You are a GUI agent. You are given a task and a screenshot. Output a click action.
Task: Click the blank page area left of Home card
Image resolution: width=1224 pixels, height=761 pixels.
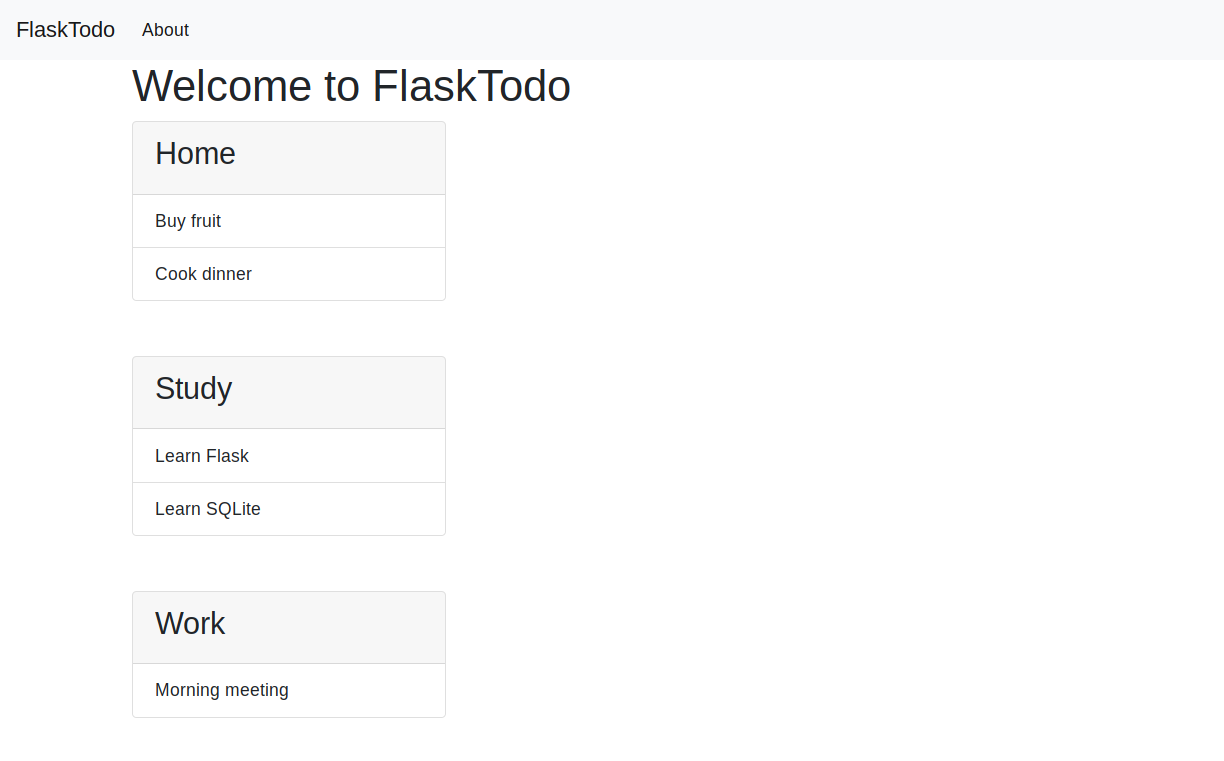[66, 211]
